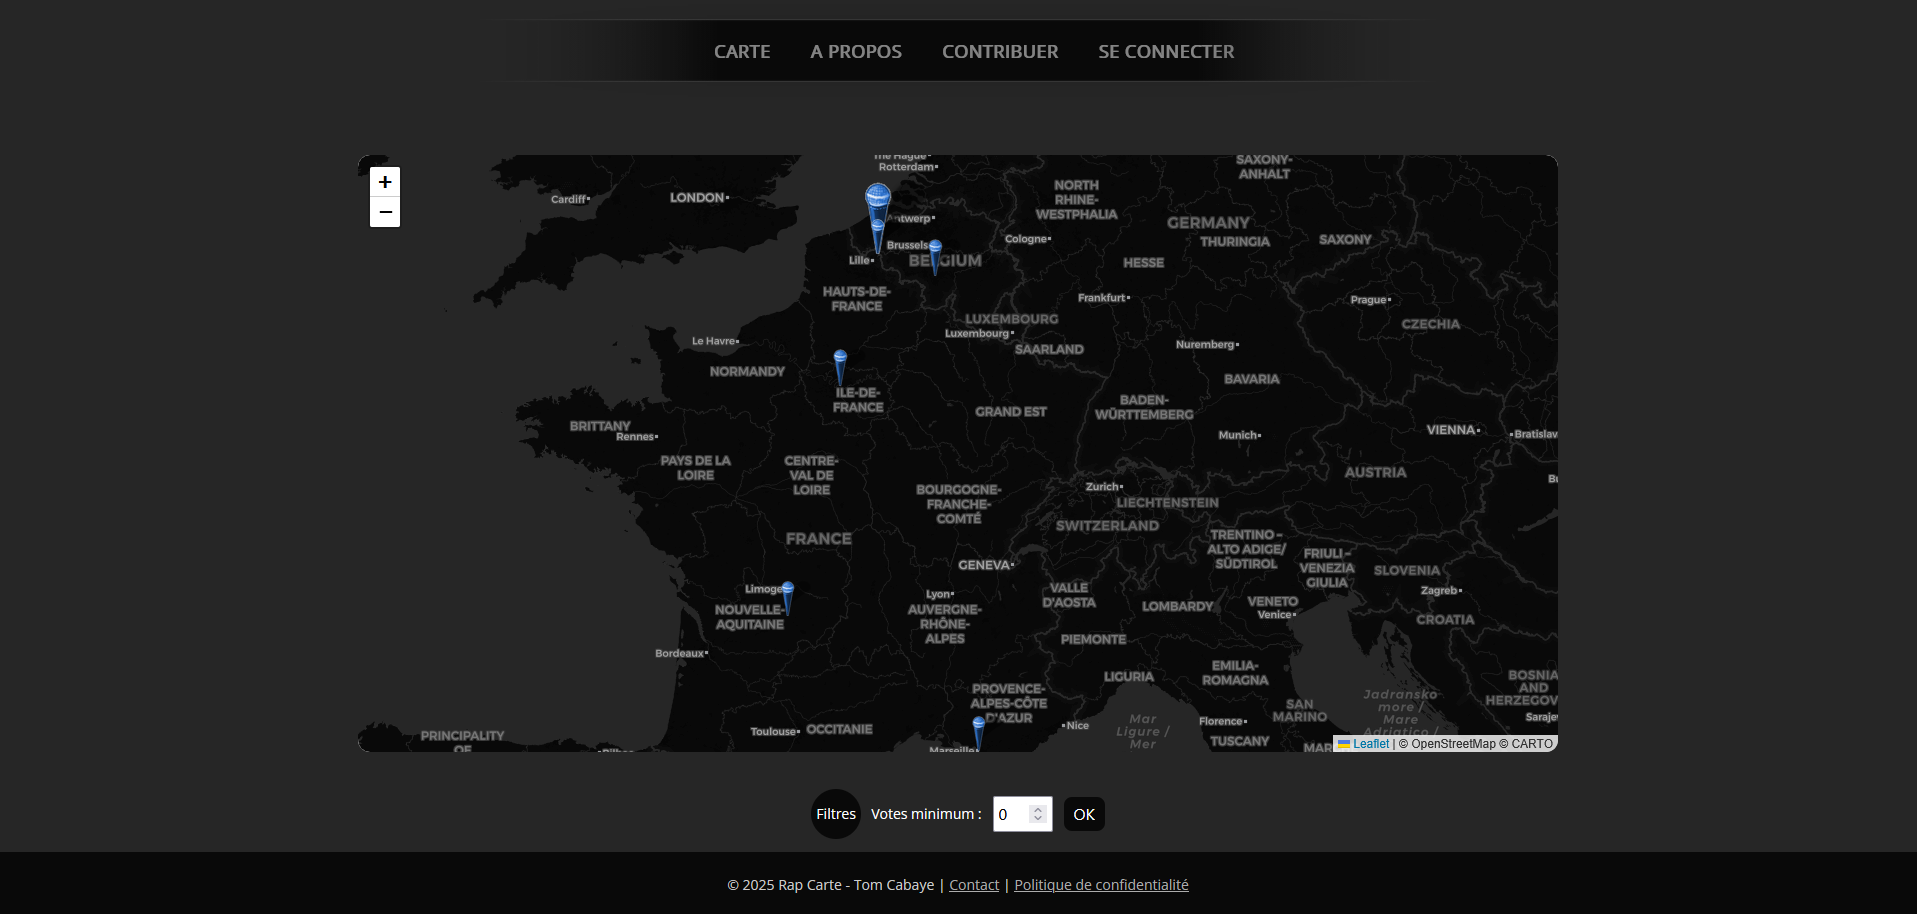Click SE CONNECTER to log in
The height and width of the screenshot is (914, 1917).
coord(1166,52)
